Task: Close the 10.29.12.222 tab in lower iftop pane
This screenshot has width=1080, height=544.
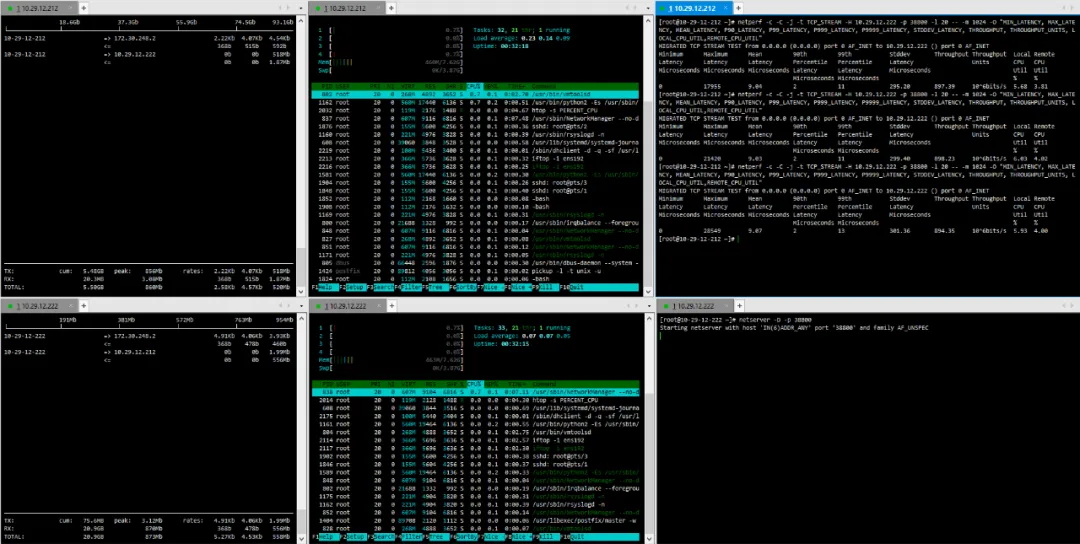Action: (70, 306)
